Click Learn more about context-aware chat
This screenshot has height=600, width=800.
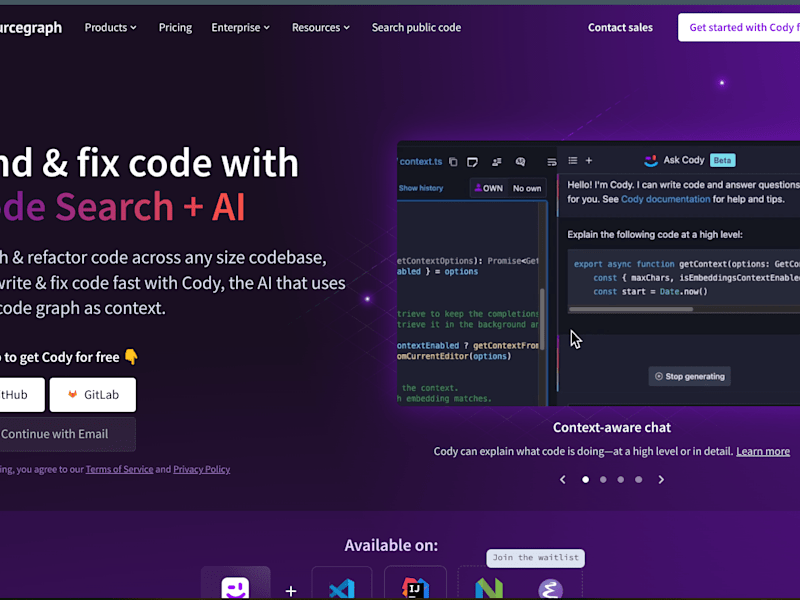coord(763,452)
